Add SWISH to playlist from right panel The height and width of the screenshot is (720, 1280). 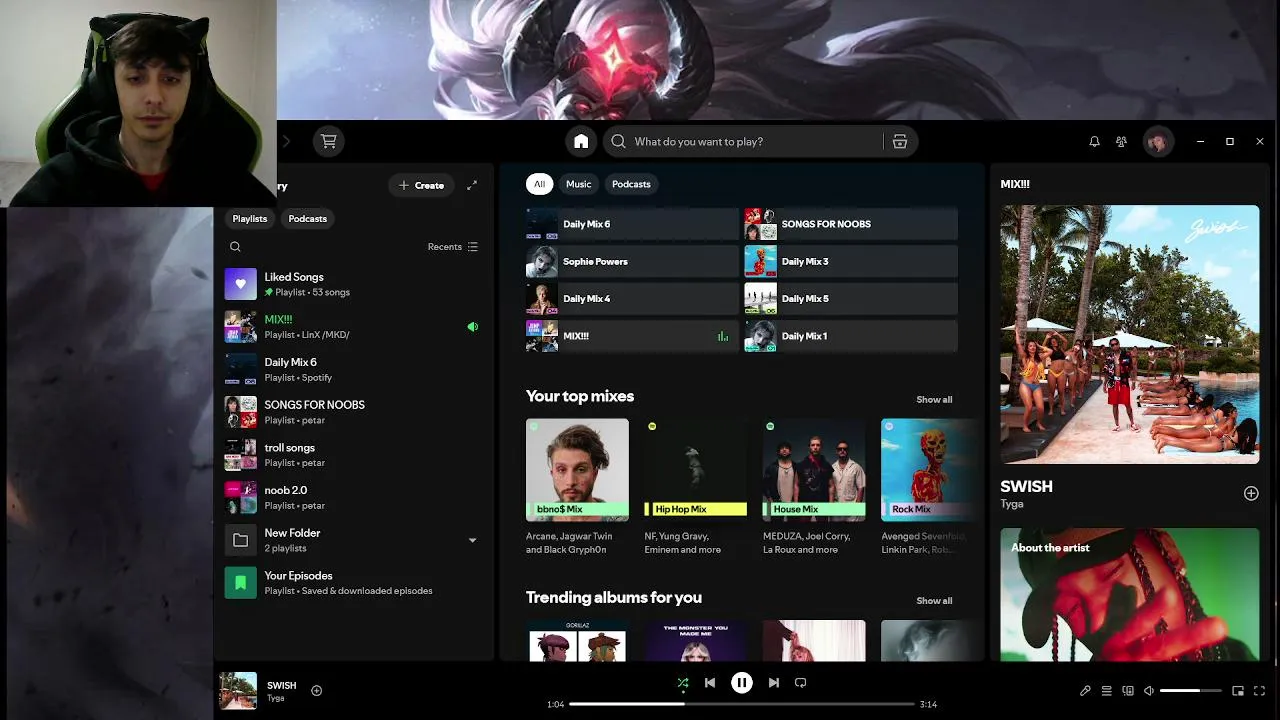tap(1250, 493)
